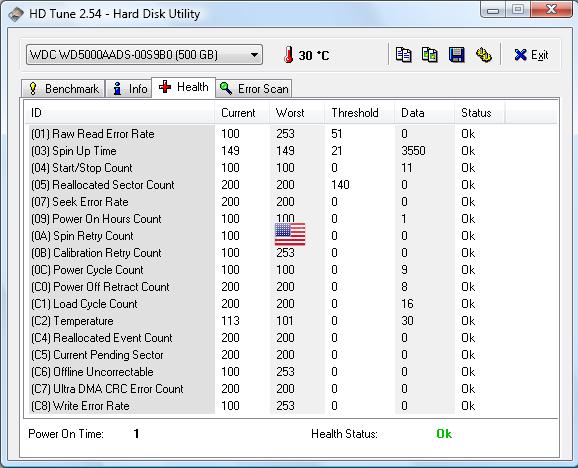Click the Status column header
This screenshot has height=468, width=578.
click(480, 113)
